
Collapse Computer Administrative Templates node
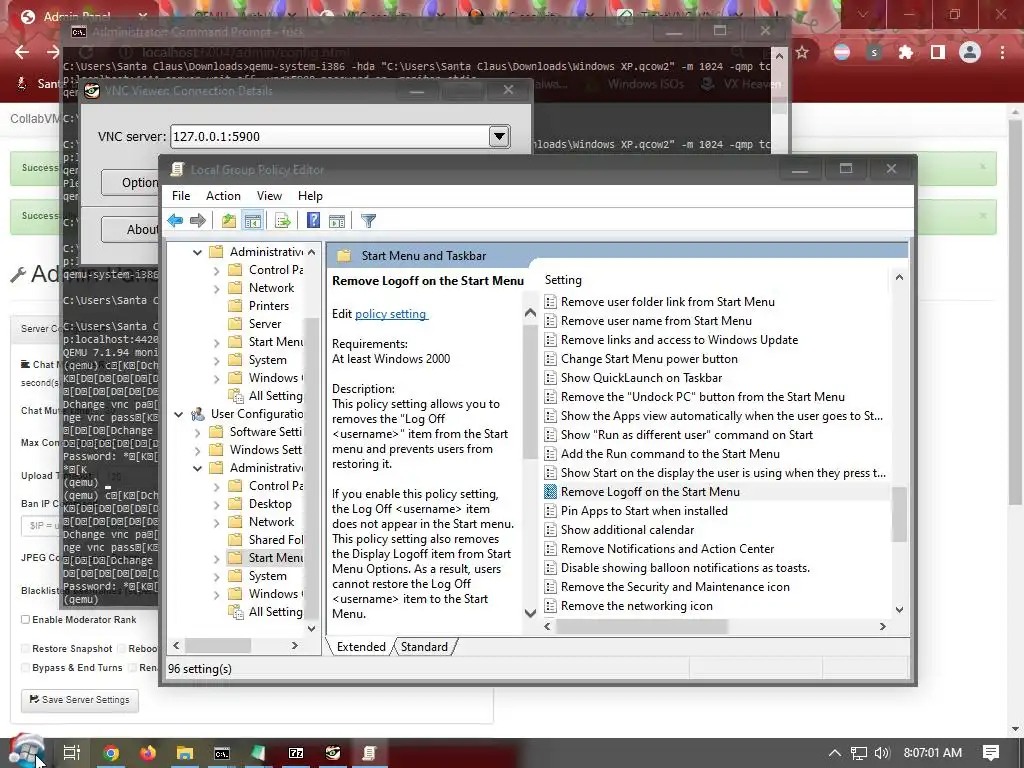coord(197,252)
